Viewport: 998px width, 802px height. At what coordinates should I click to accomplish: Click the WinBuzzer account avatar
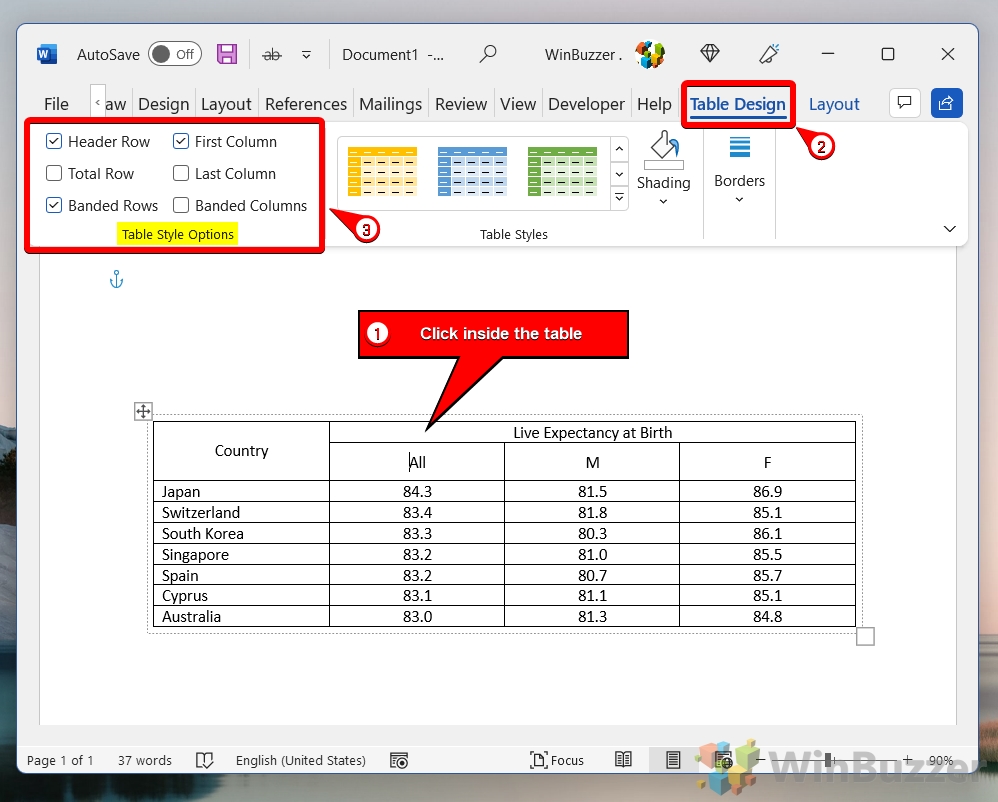click(649, 54)
